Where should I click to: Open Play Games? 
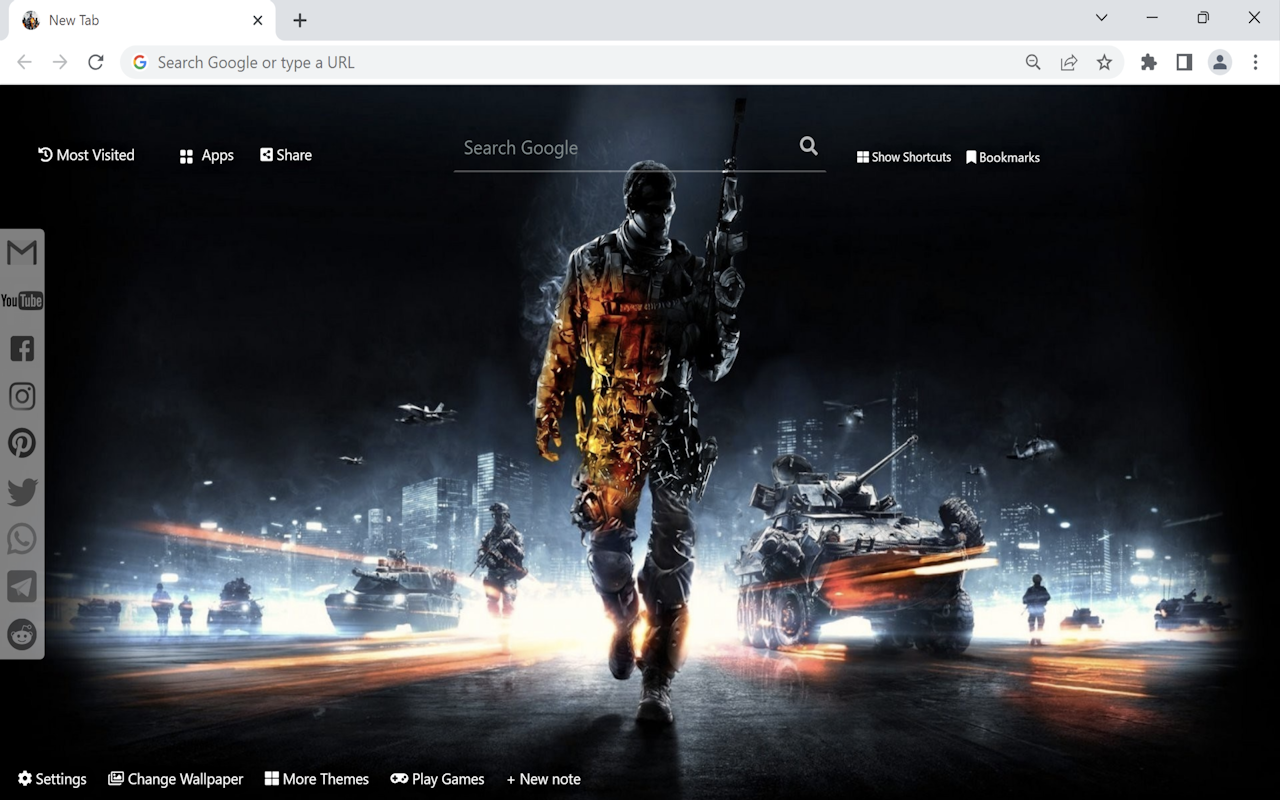pos(437,779)
